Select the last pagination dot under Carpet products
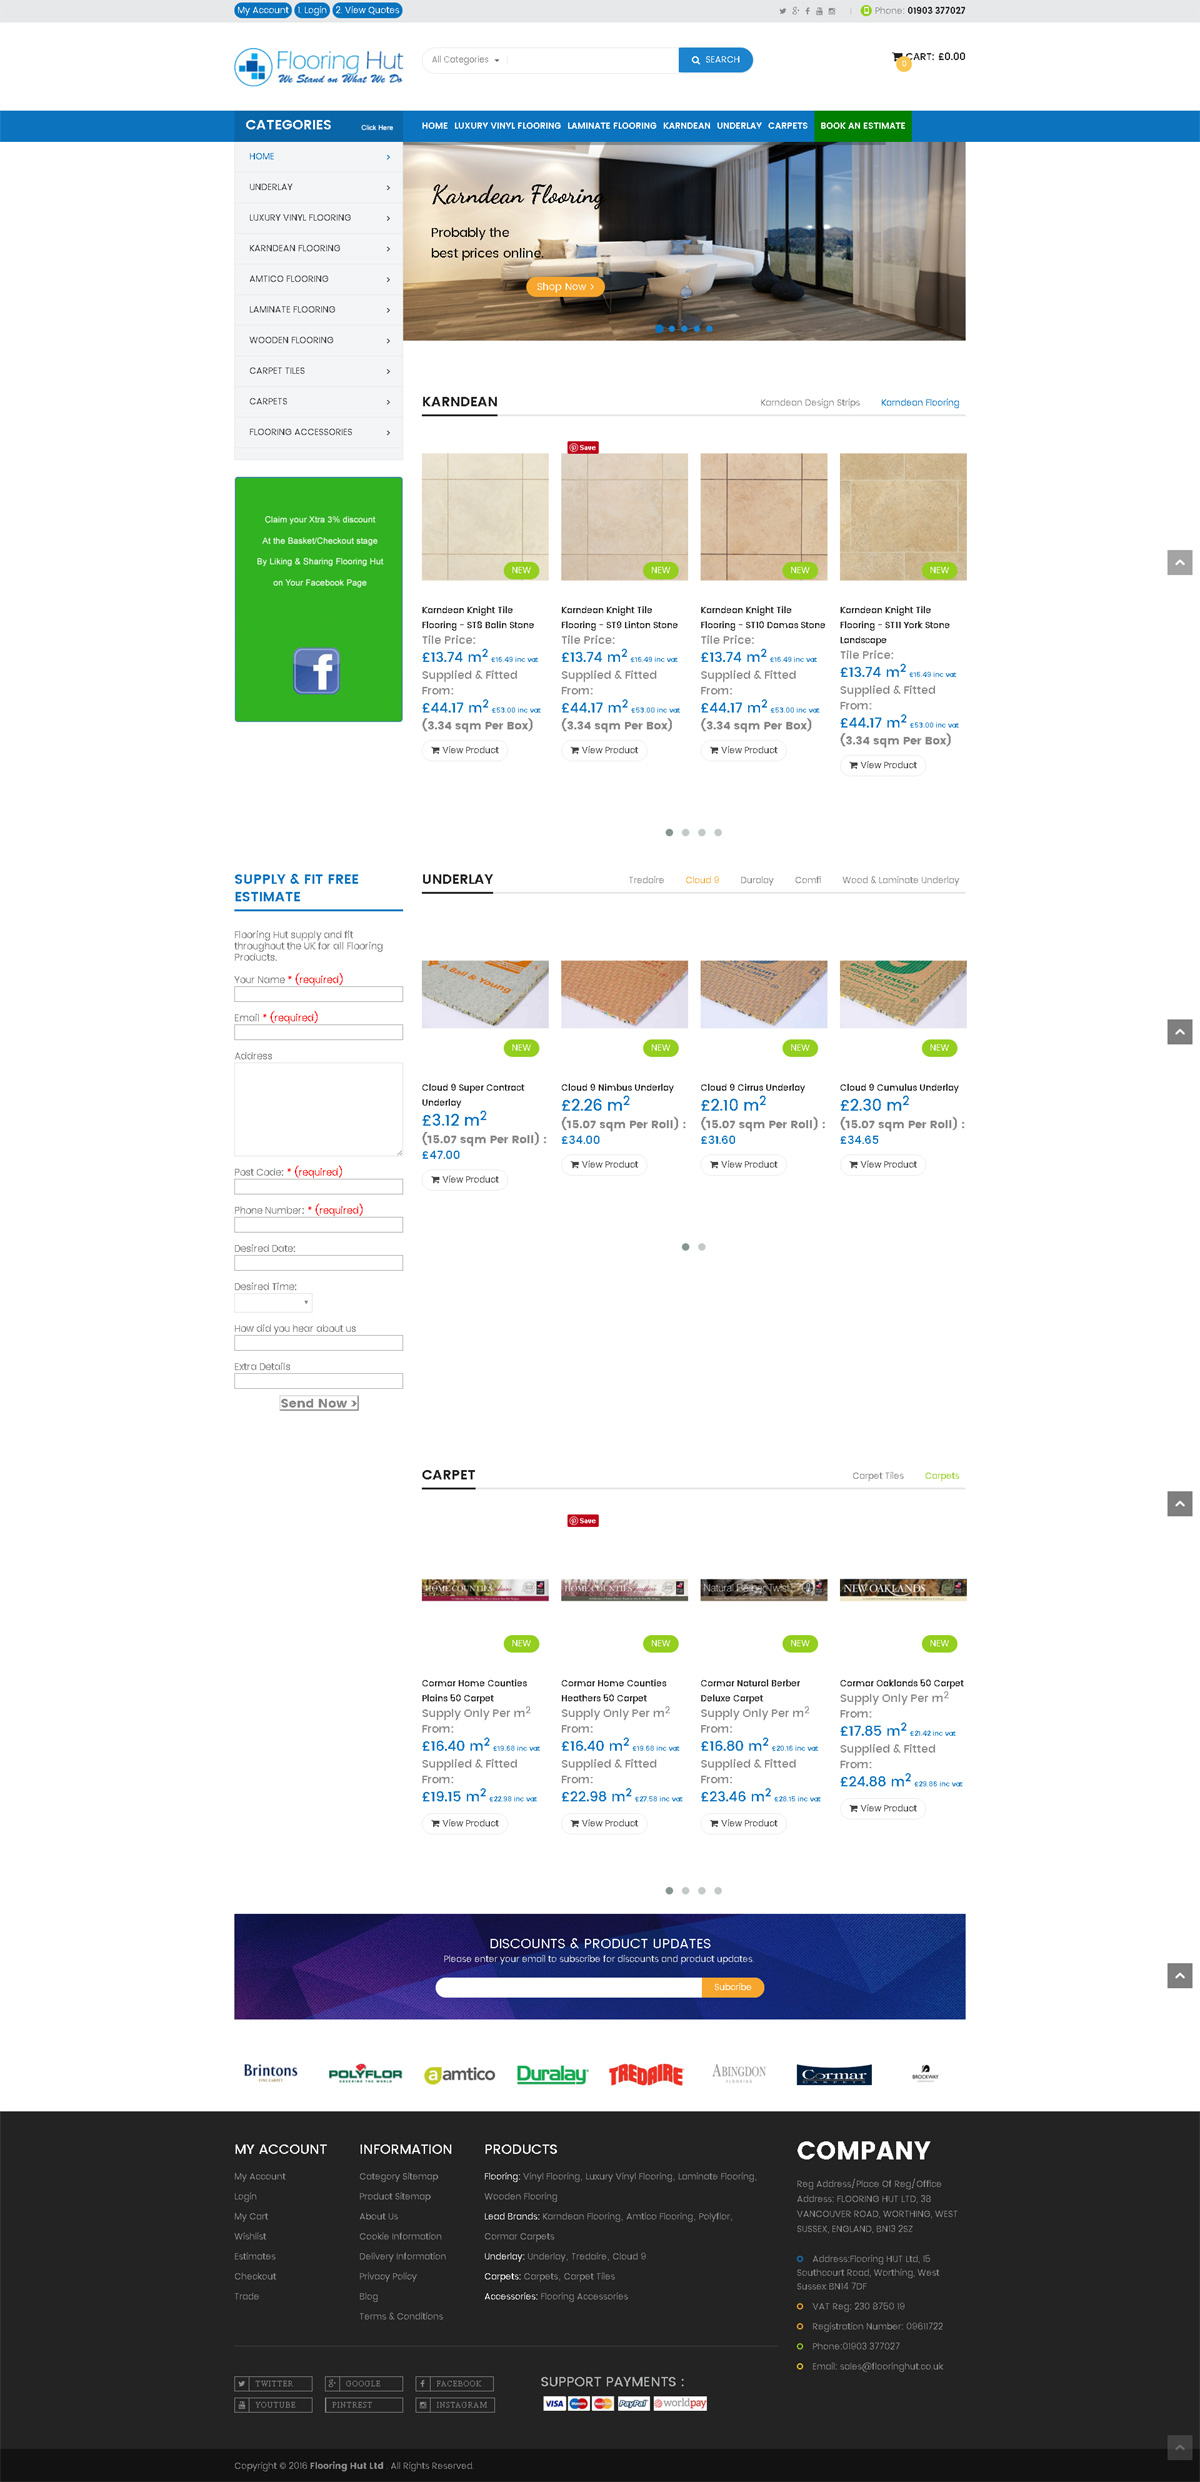The width and height of the screenshot is (1200, 2482). click(x=718, y=1890)
